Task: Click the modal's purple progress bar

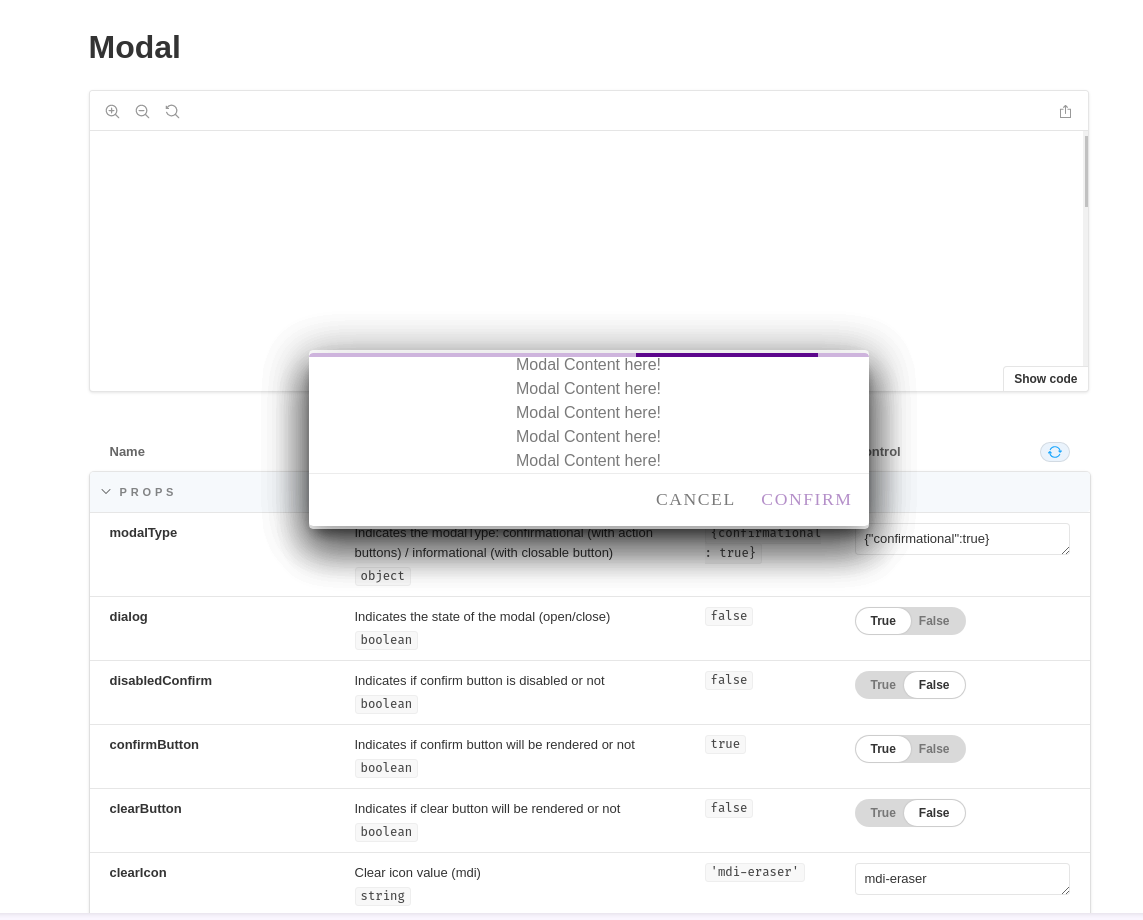Action: (x=589, y=355)
